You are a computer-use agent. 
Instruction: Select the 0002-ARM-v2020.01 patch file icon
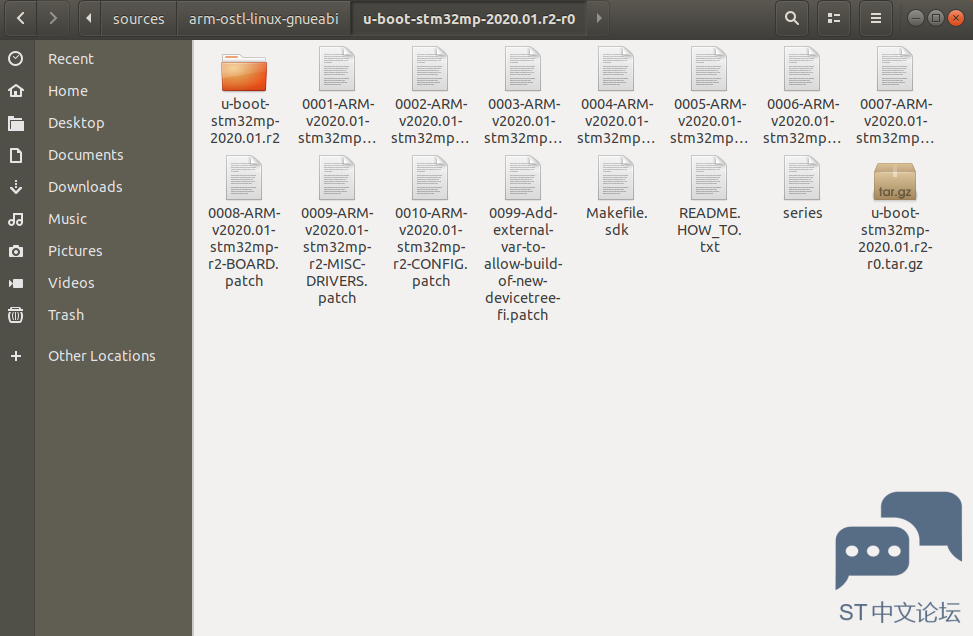coord(430,69)
